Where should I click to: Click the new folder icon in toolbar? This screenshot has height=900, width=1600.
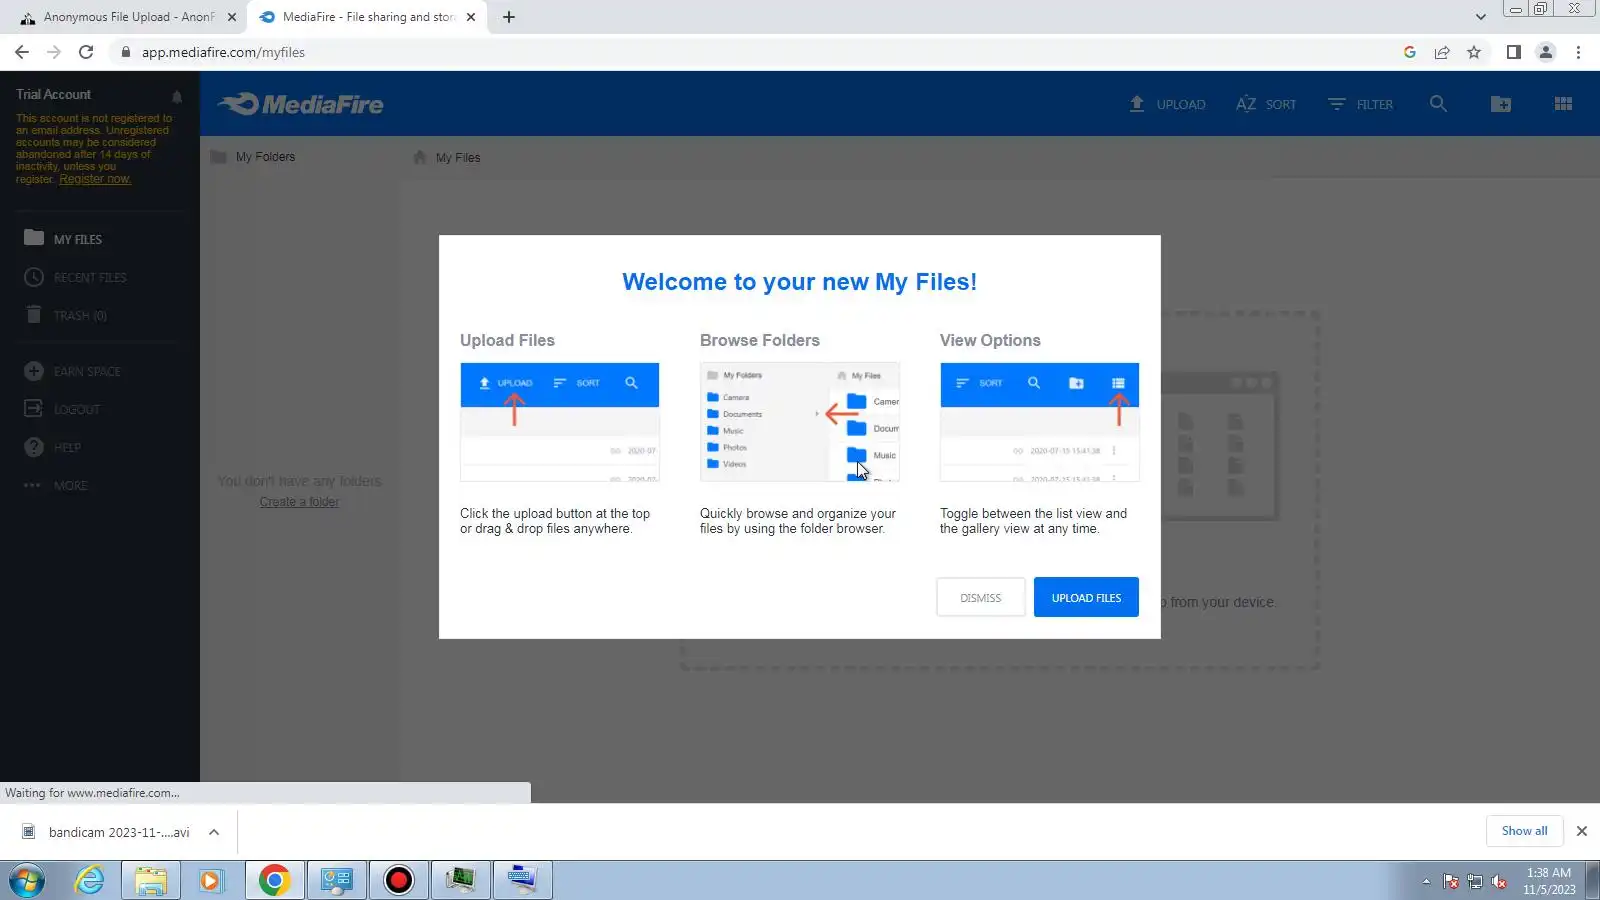tap(1501, 104)
